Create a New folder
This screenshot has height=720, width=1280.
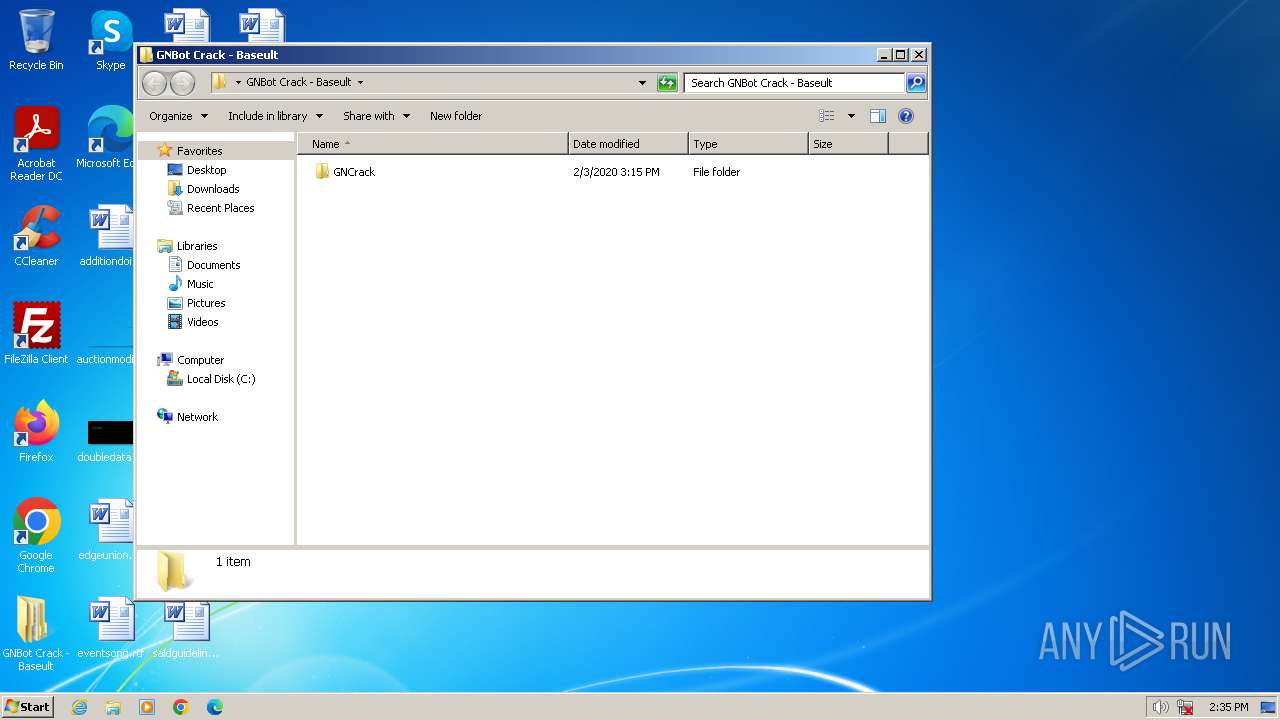tap(456, 116)
